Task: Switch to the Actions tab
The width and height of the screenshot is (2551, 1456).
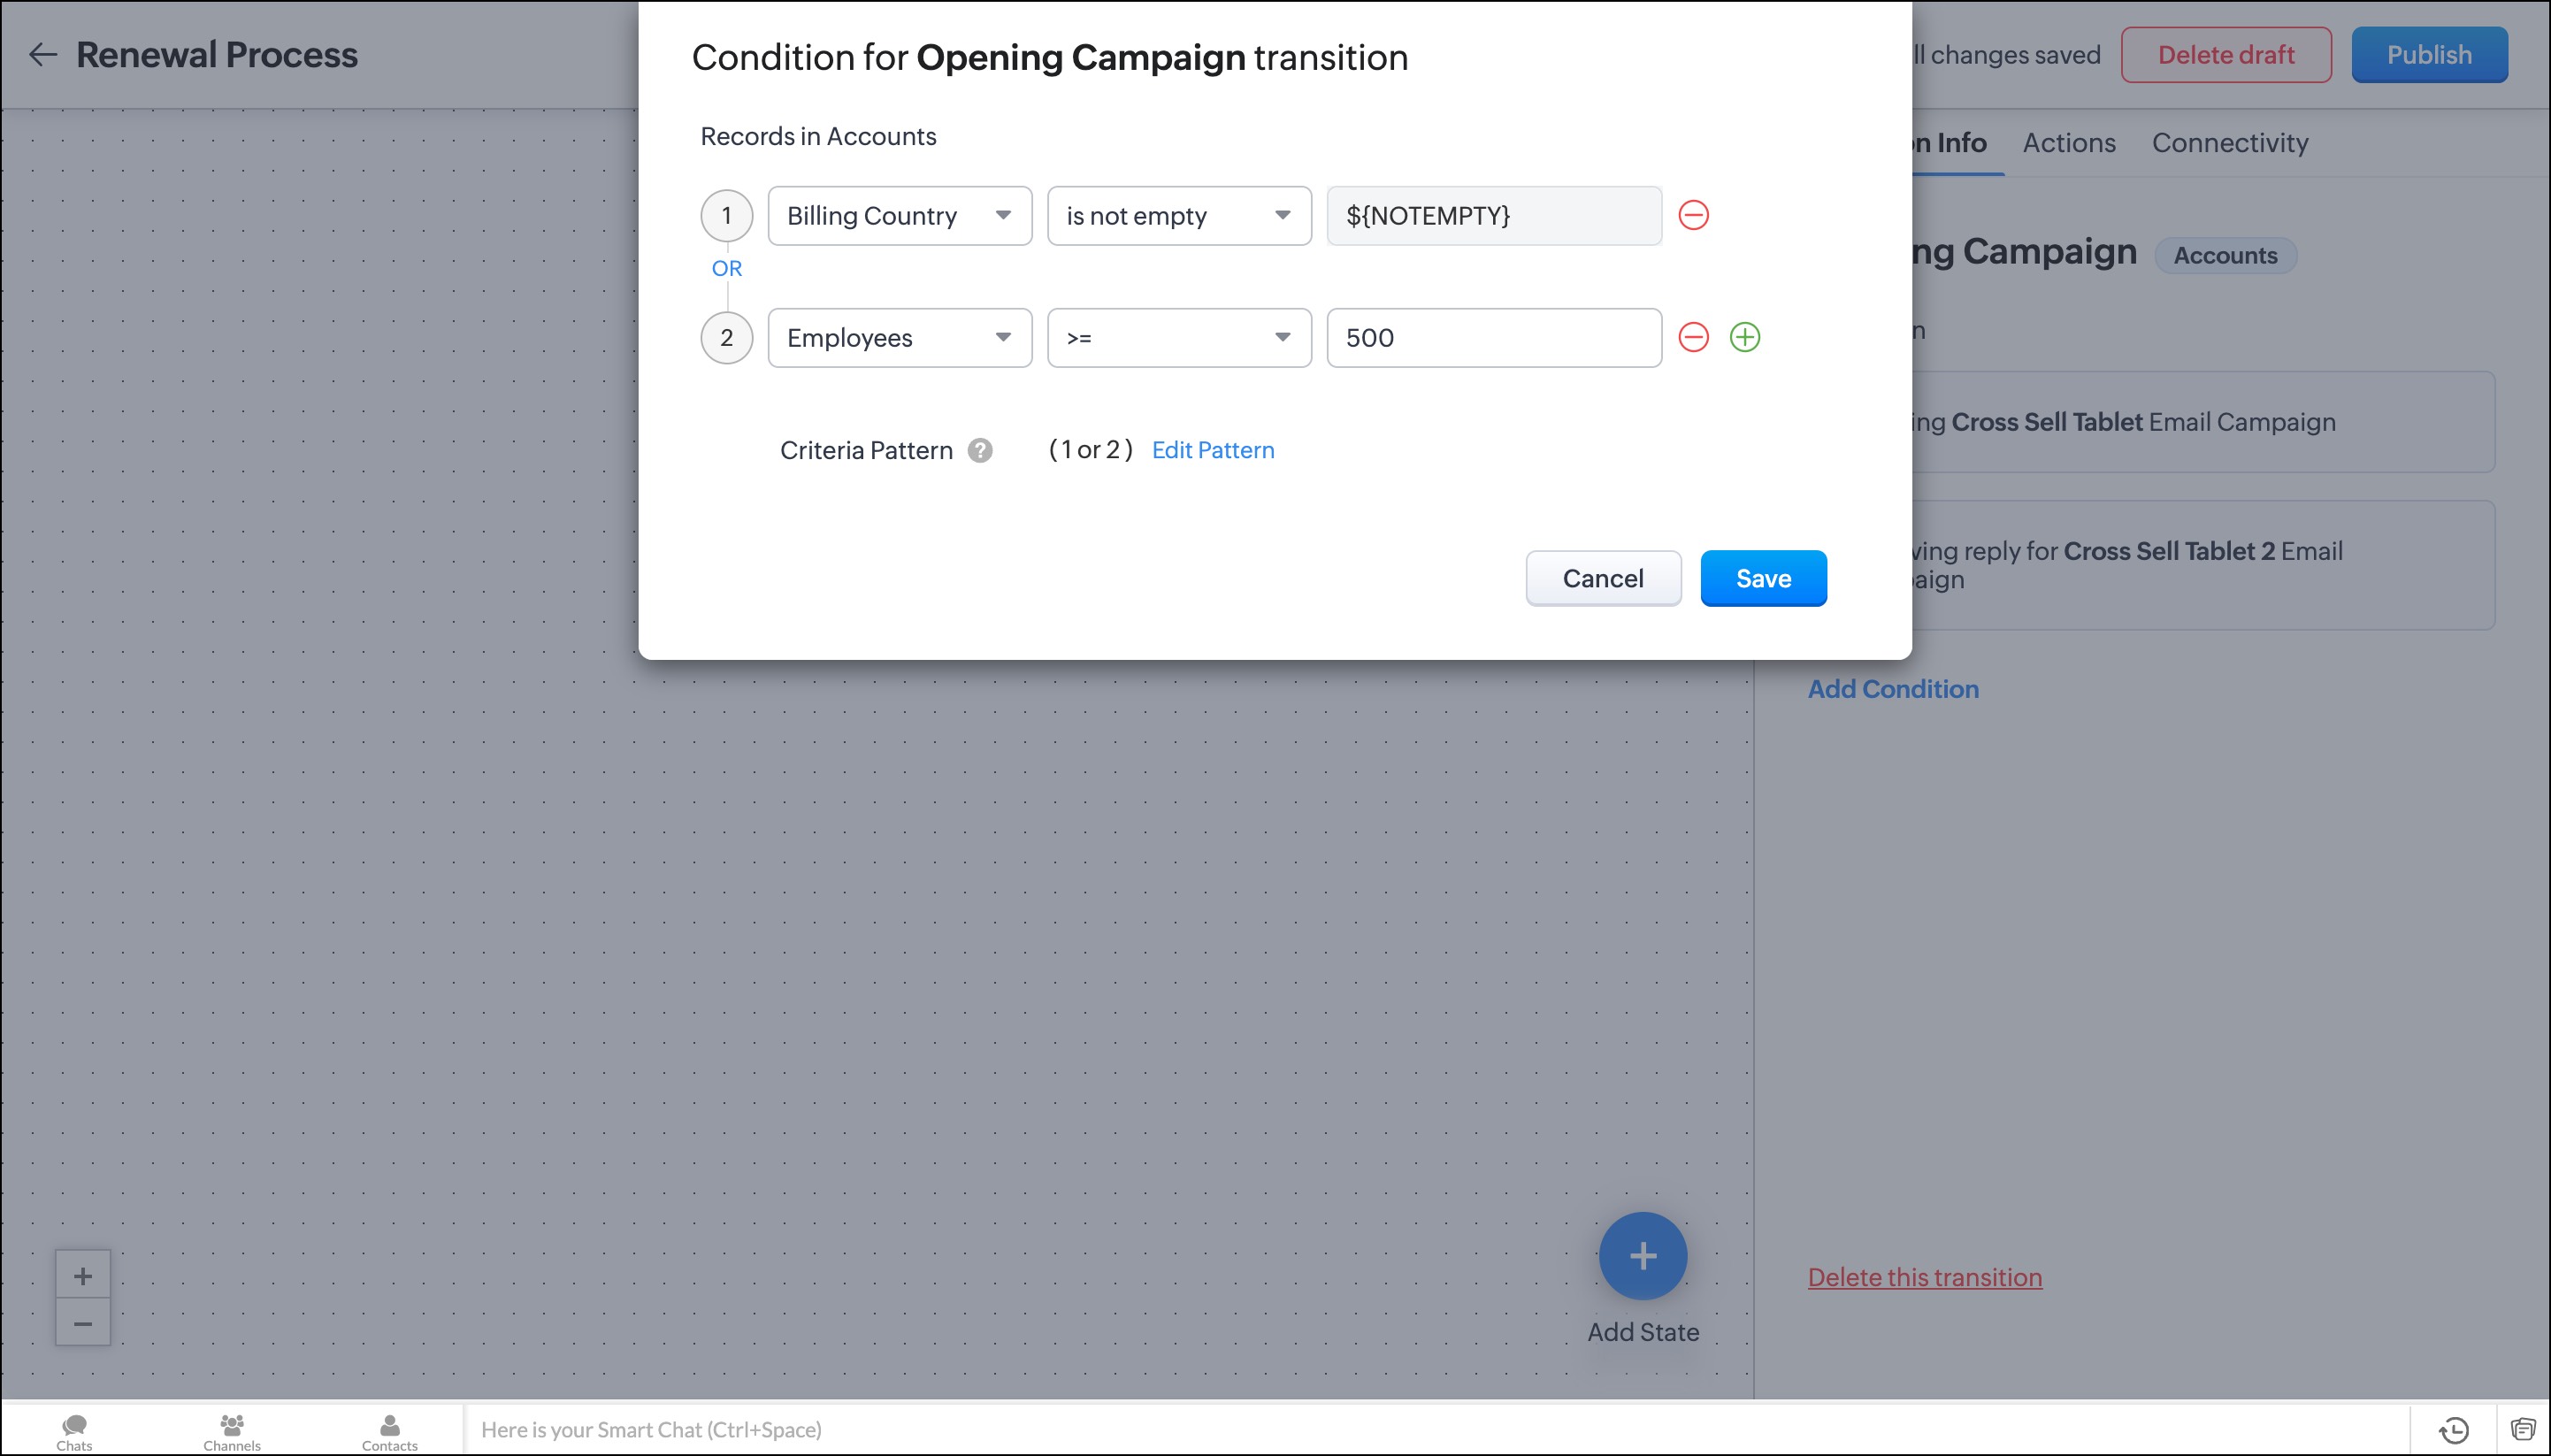Action: click(x=2069, y=143)
